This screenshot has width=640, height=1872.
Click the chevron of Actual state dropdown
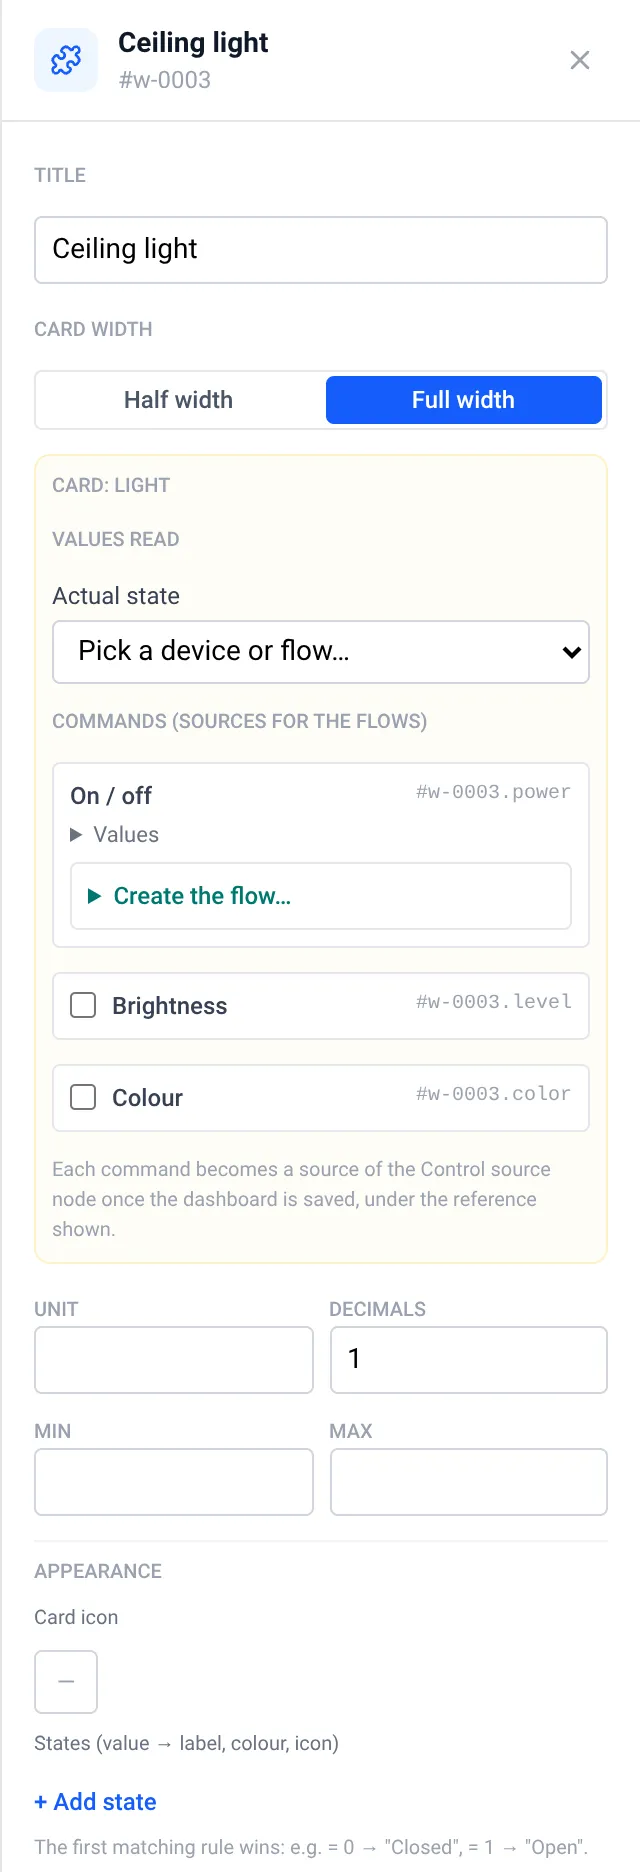pos(571,652)
